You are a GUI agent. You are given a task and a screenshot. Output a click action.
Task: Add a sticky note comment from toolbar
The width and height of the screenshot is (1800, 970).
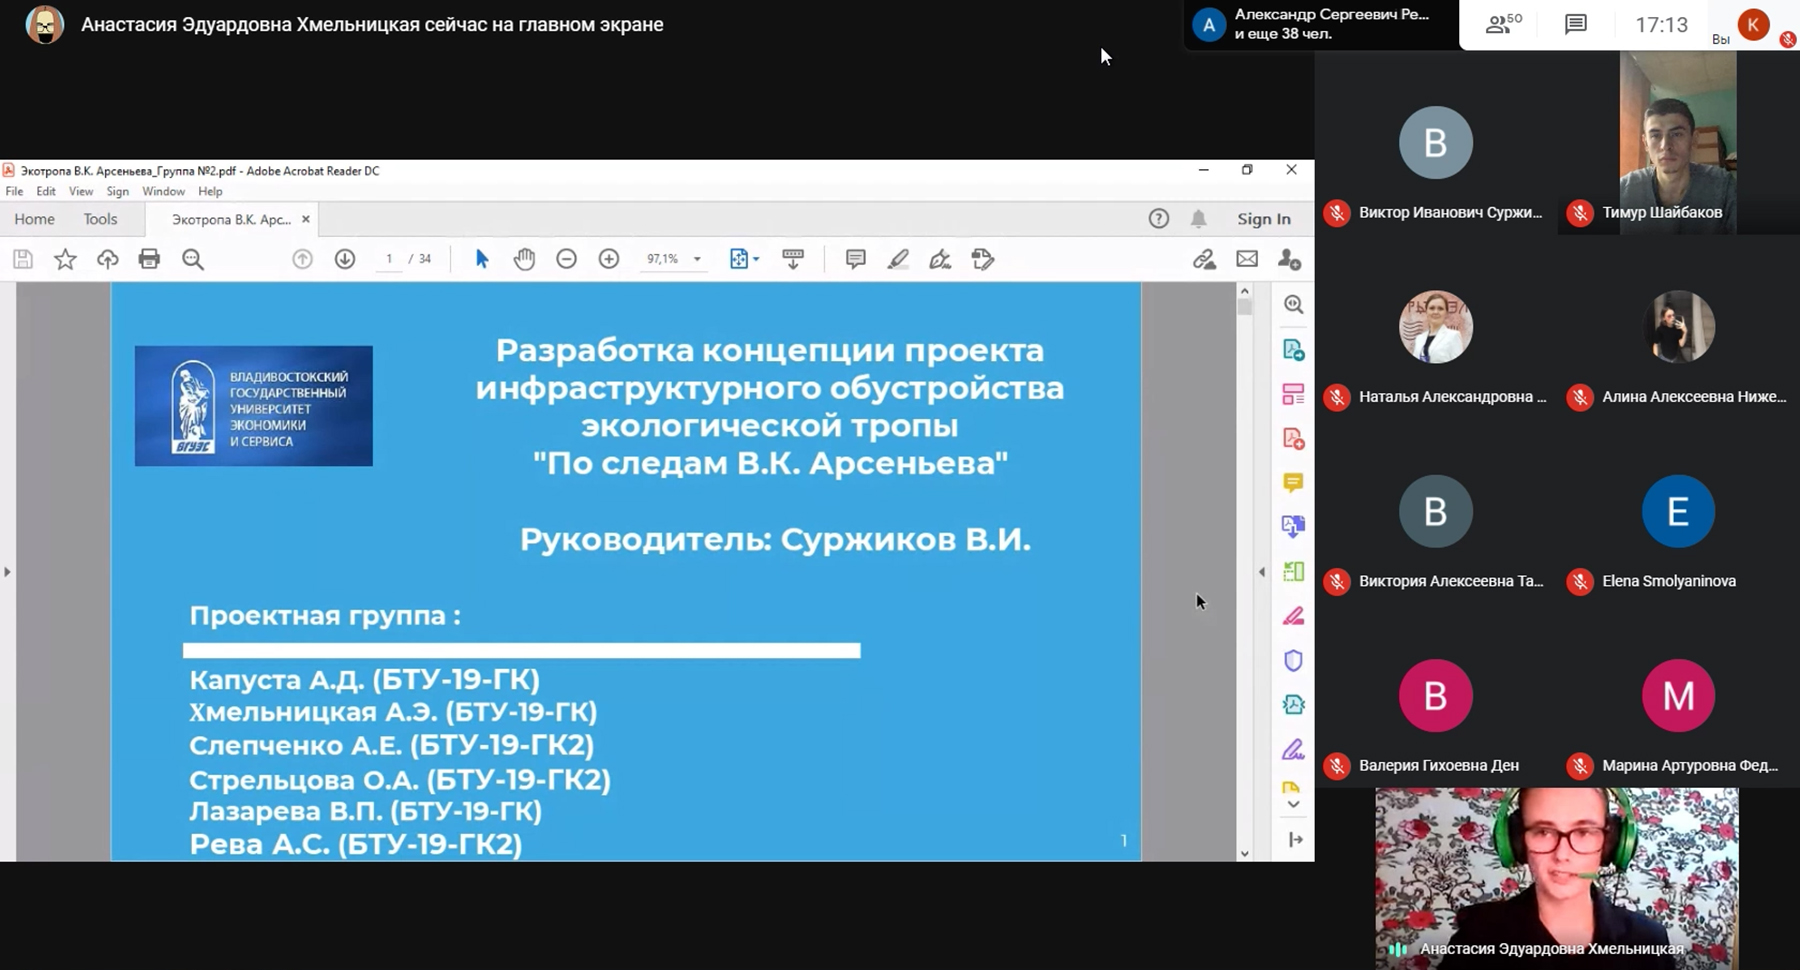[855, 259]
